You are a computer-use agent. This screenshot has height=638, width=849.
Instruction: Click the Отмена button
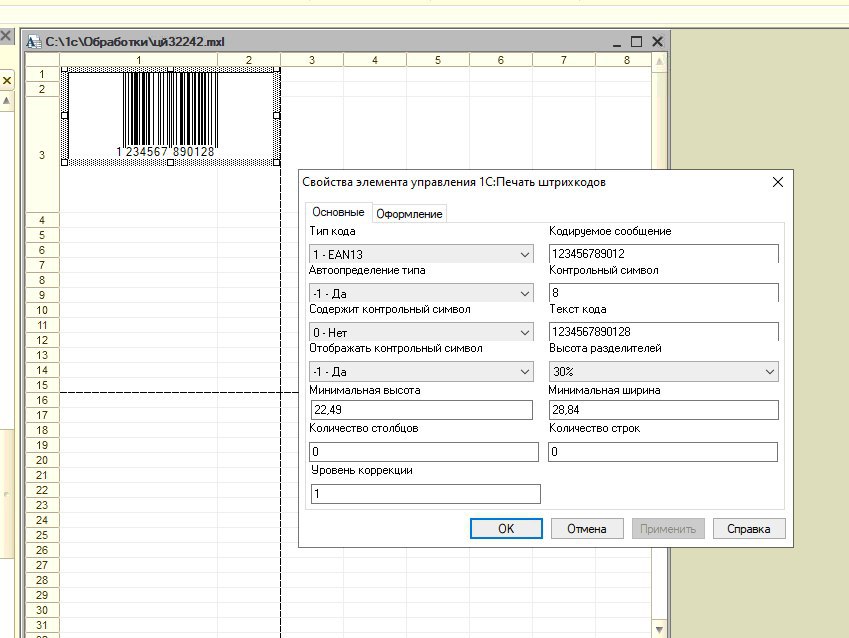[587, 529]
